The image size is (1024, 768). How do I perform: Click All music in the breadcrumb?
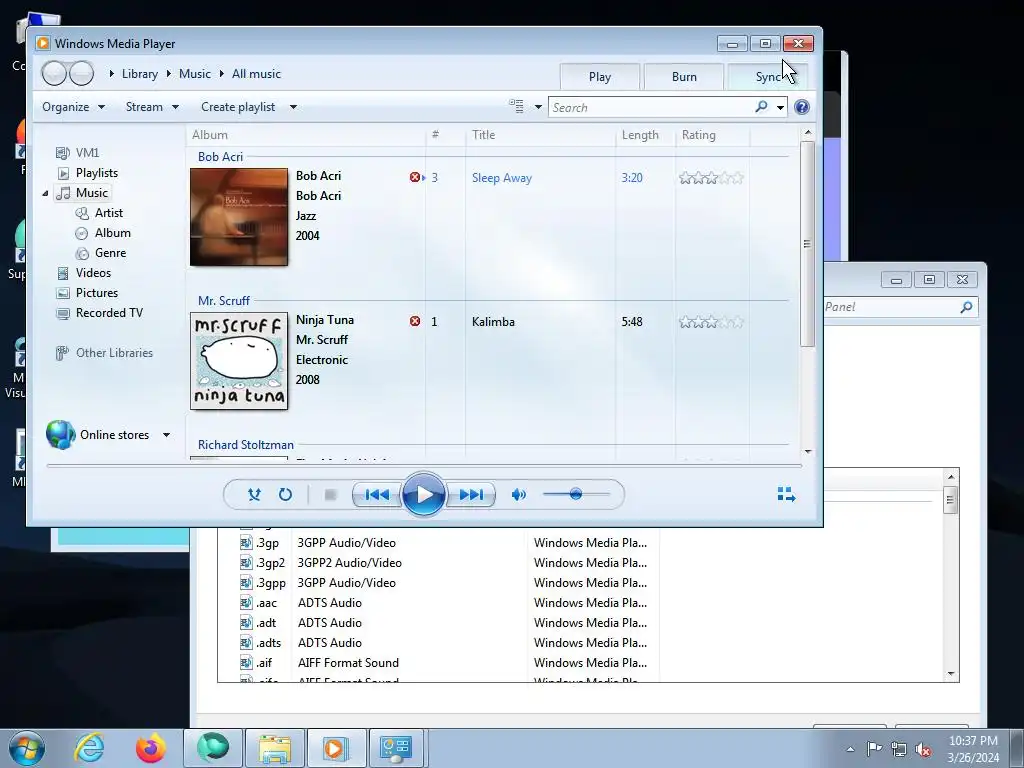256,74
